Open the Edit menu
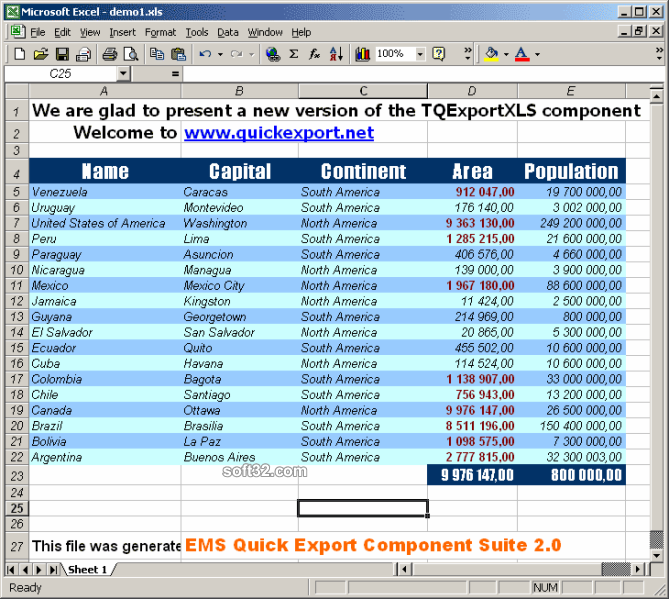Screen dimensions: 669x599 tap(62, 32)
